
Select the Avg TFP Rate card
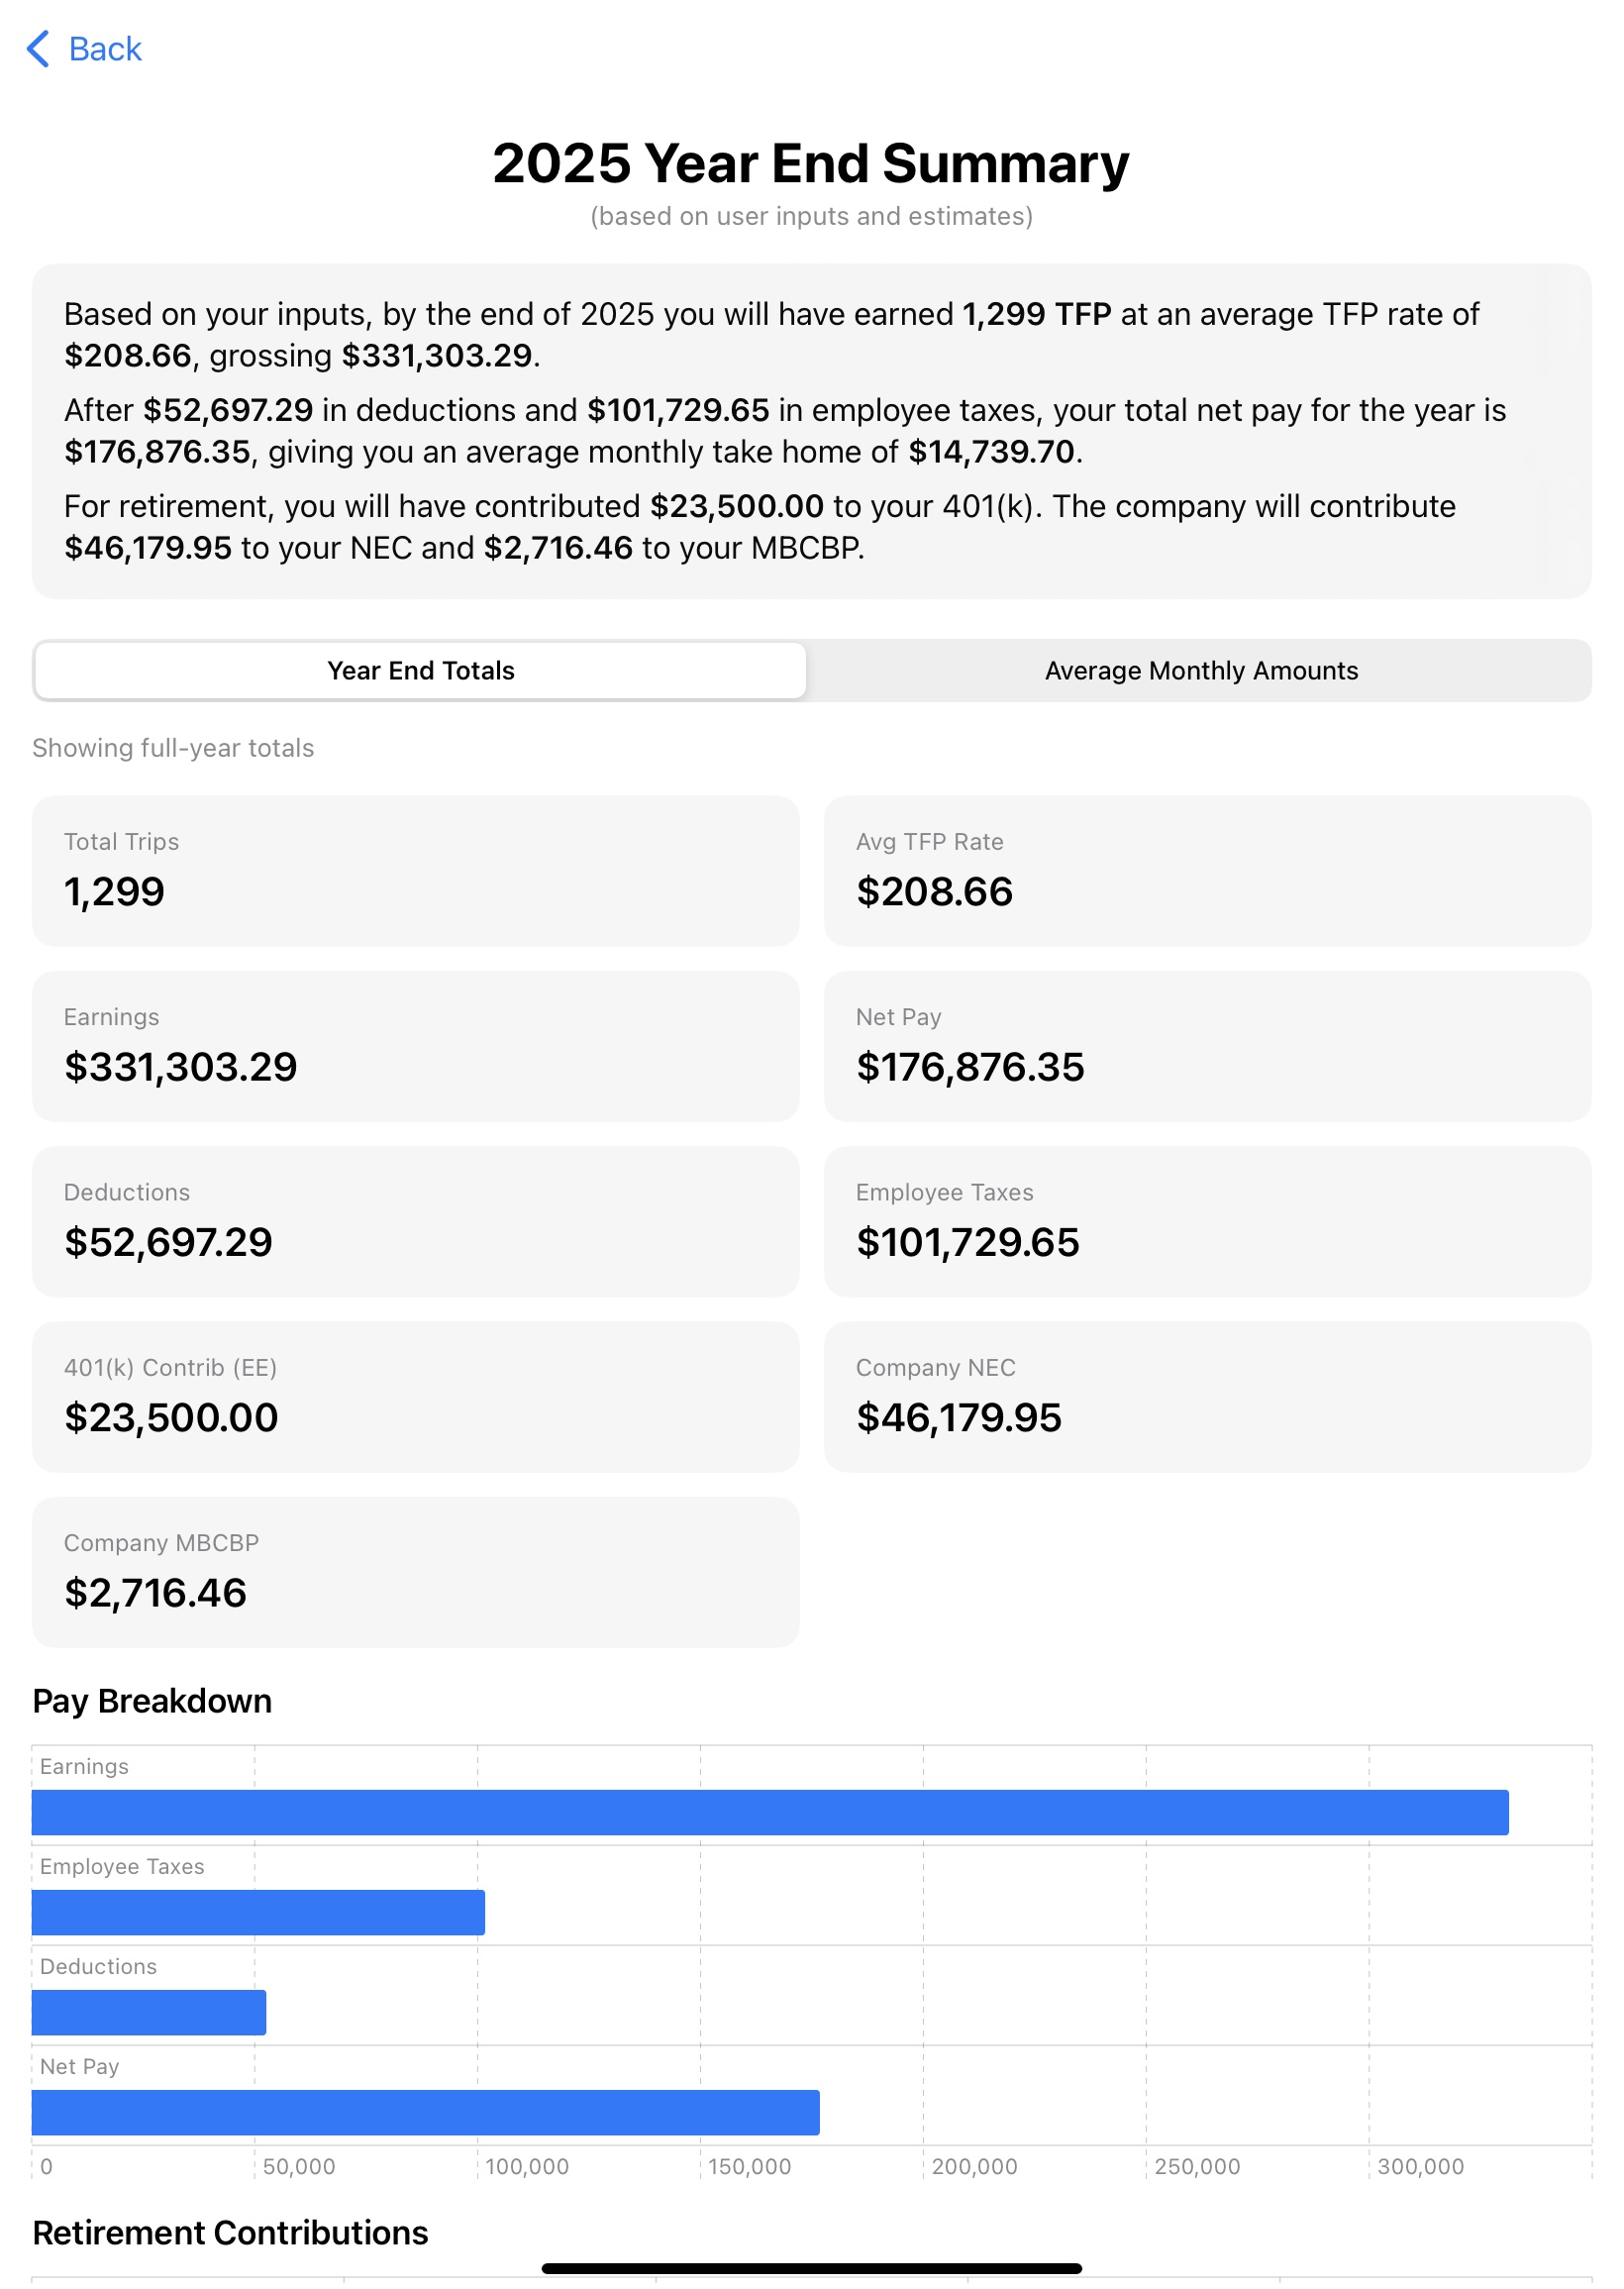(1207, 870)
